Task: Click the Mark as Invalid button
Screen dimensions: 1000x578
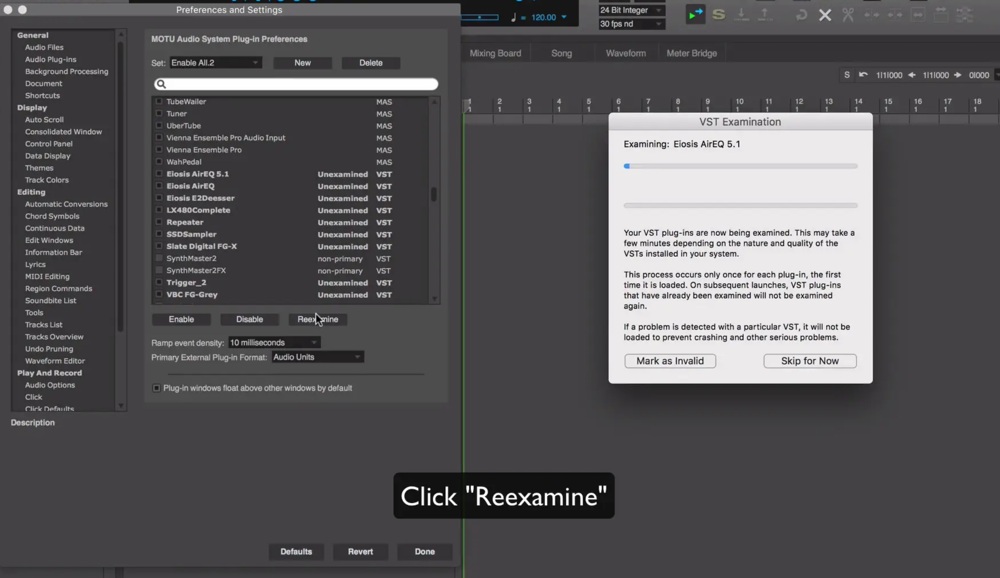Action: 670,361
